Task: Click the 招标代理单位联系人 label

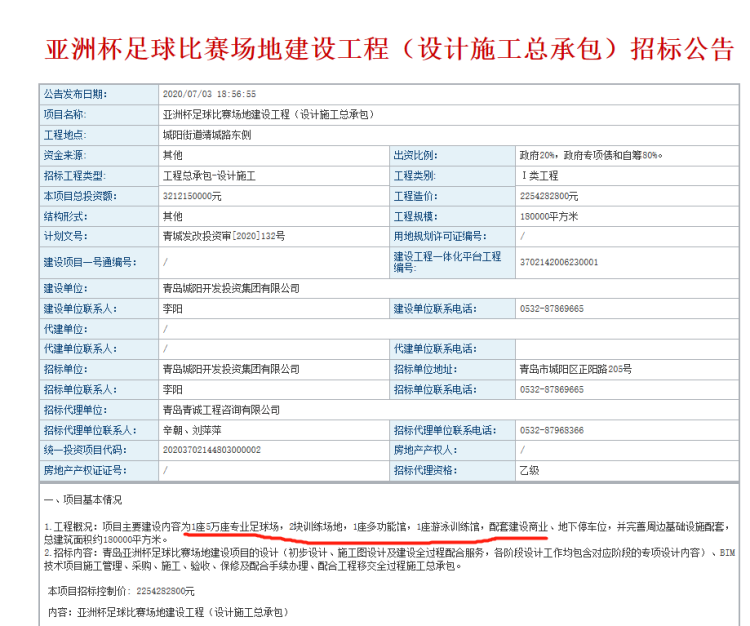Action: tap(90, 431)
